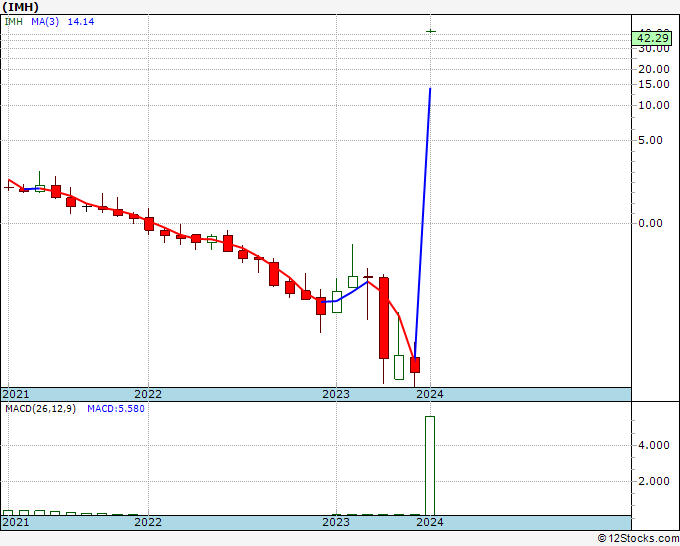This screenshot has width=680, height=546.
Task: Click the 2021 label on MACD panel axis
Action: (16, 522)
